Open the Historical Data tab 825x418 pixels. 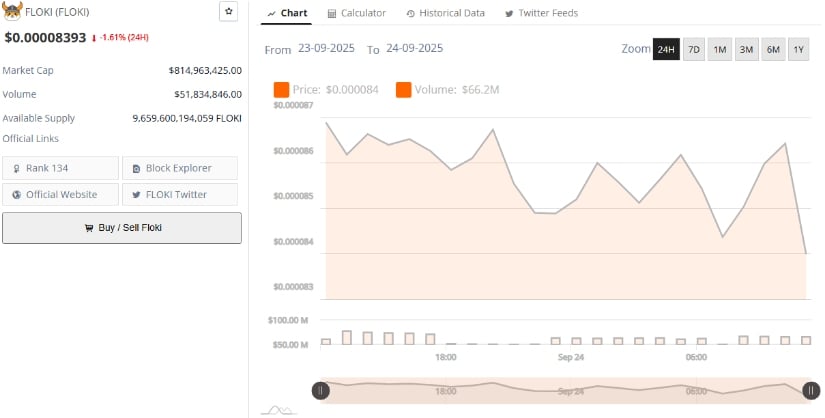(x=446, y=13)
